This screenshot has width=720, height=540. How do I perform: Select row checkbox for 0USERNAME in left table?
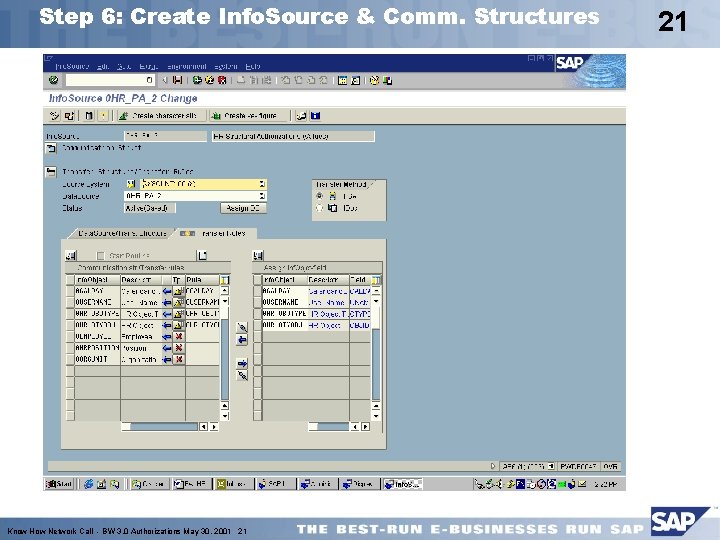click(70, 303)
